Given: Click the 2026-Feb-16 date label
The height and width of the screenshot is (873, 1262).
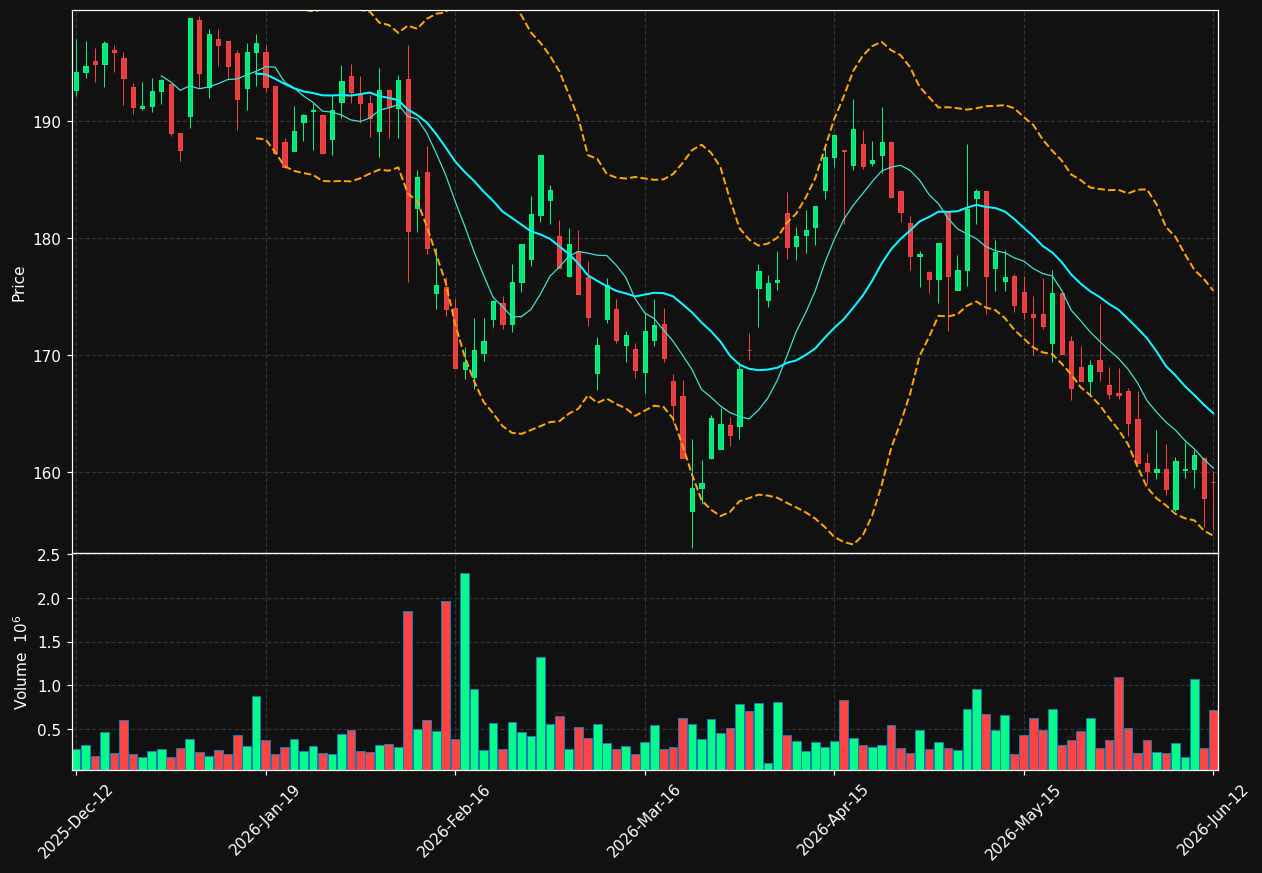Looking at the screenshot, I should pyautogui.click(x=454, y=821).
